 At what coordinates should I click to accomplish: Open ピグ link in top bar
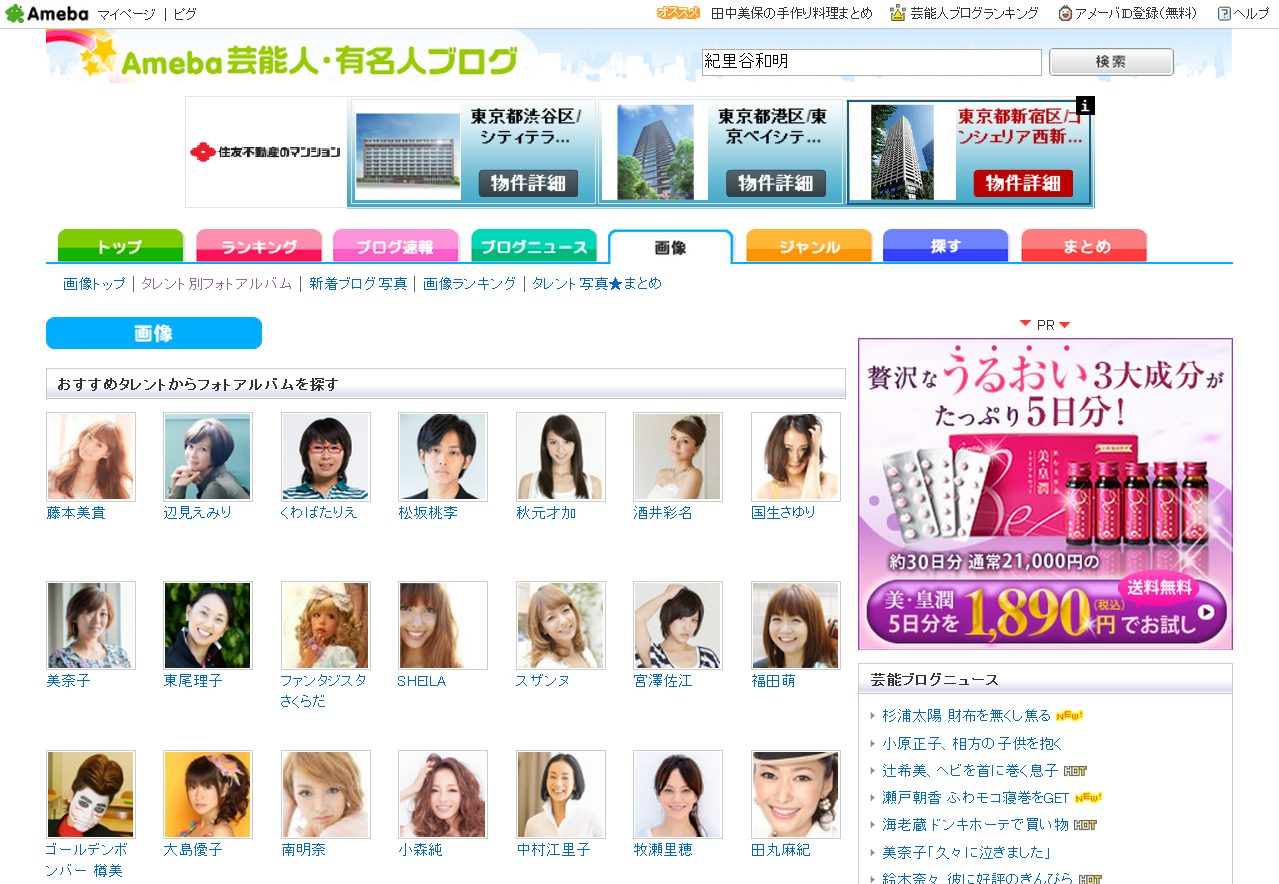[x=185, y=14]
